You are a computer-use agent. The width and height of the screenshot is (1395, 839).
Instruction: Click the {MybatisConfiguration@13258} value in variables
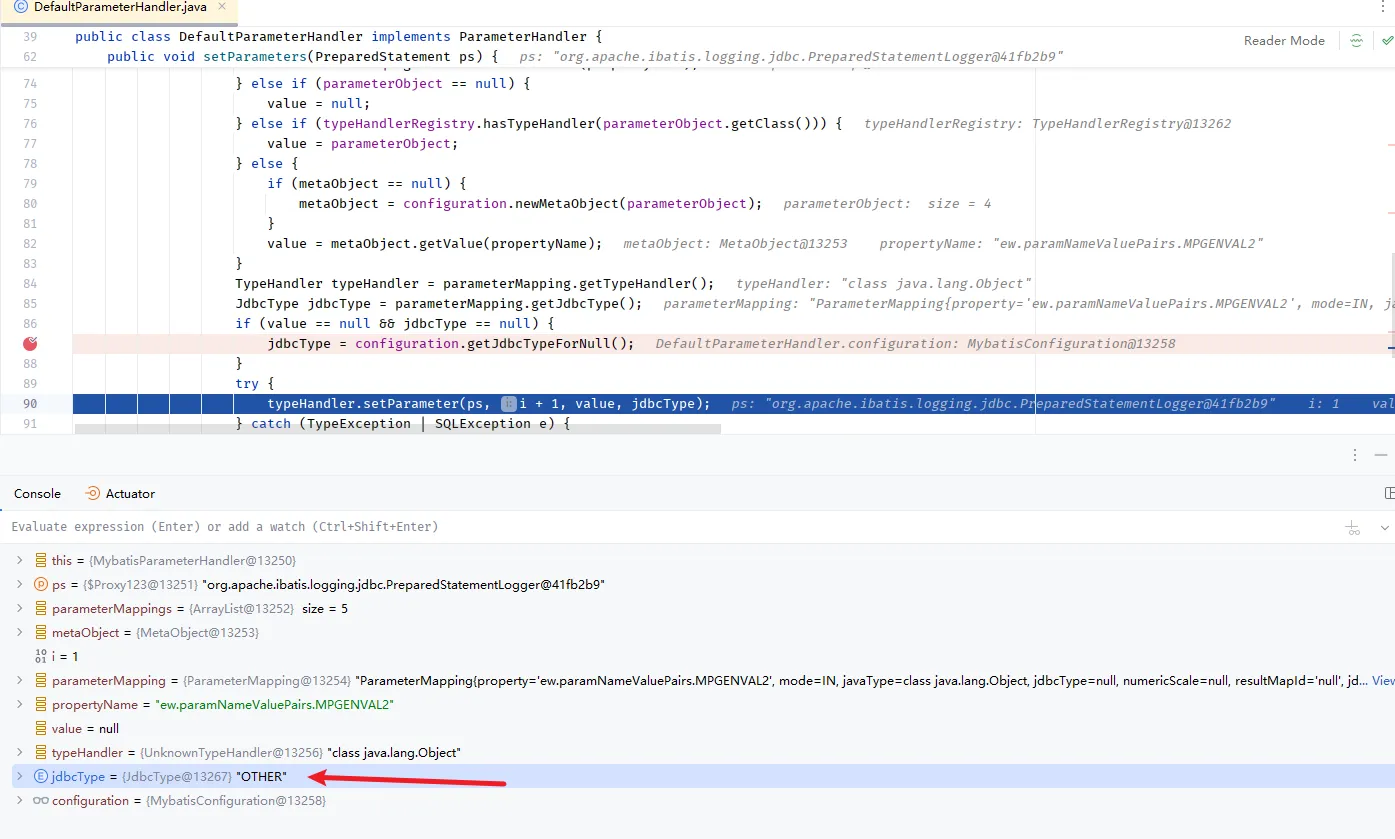click(236, 801)
